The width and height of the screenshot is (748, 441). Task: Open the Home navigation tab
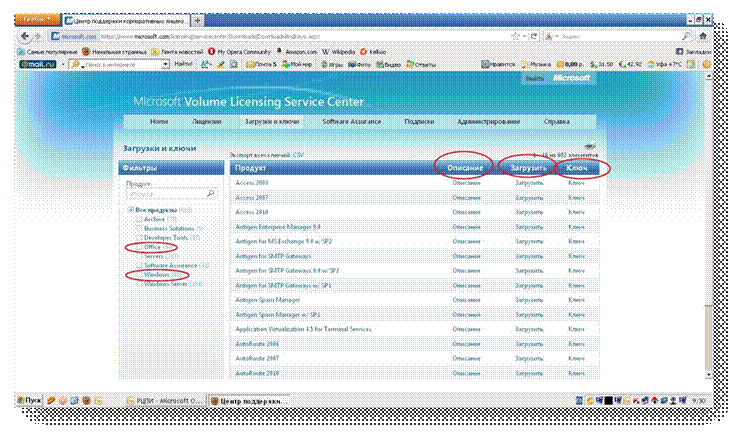(159, 122)
